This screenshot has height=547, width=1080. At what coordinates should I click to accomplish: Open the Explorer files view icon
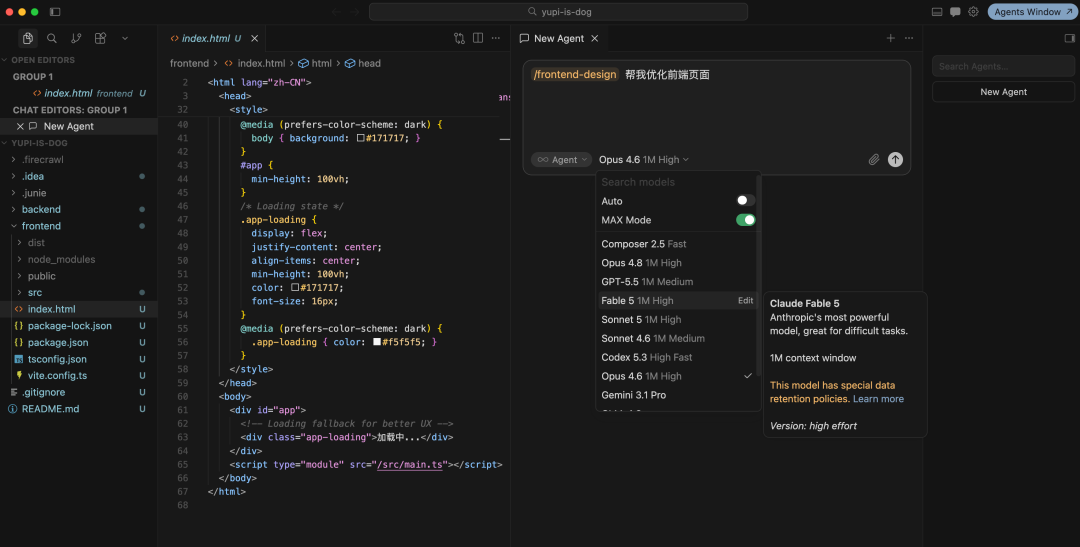click(28, 39)
